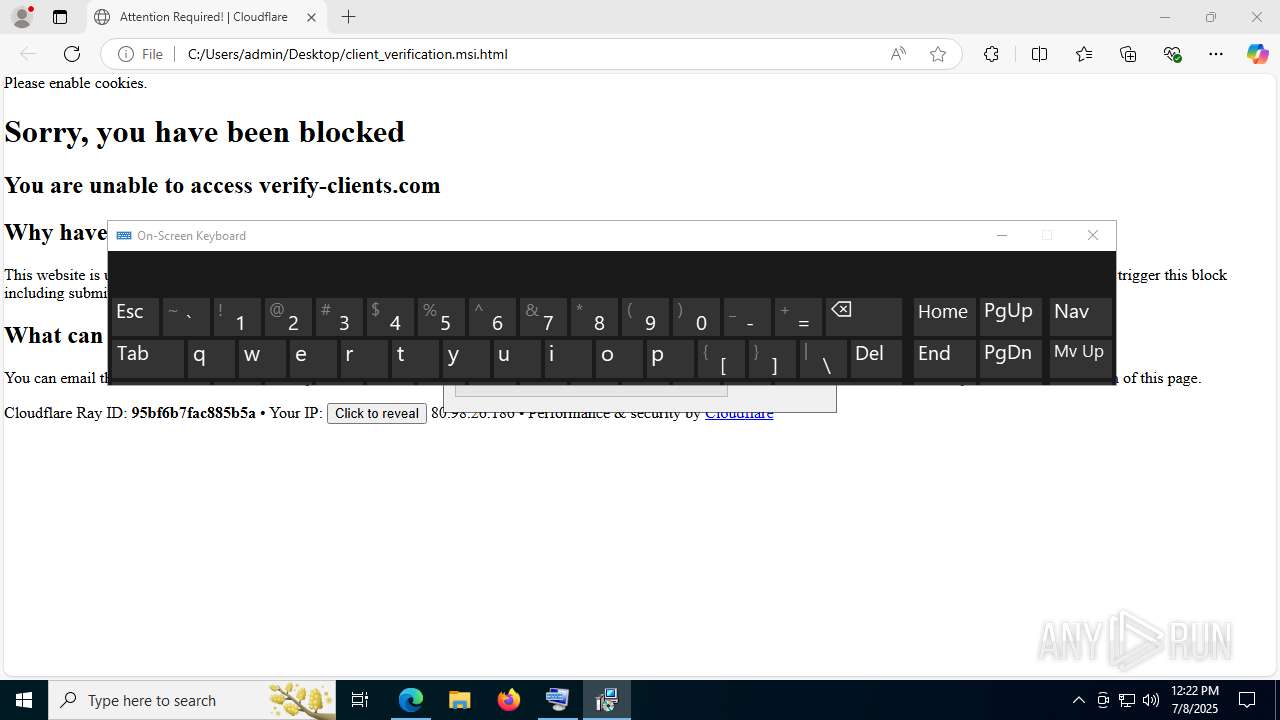Open a new browser tab

click(348, 17)
